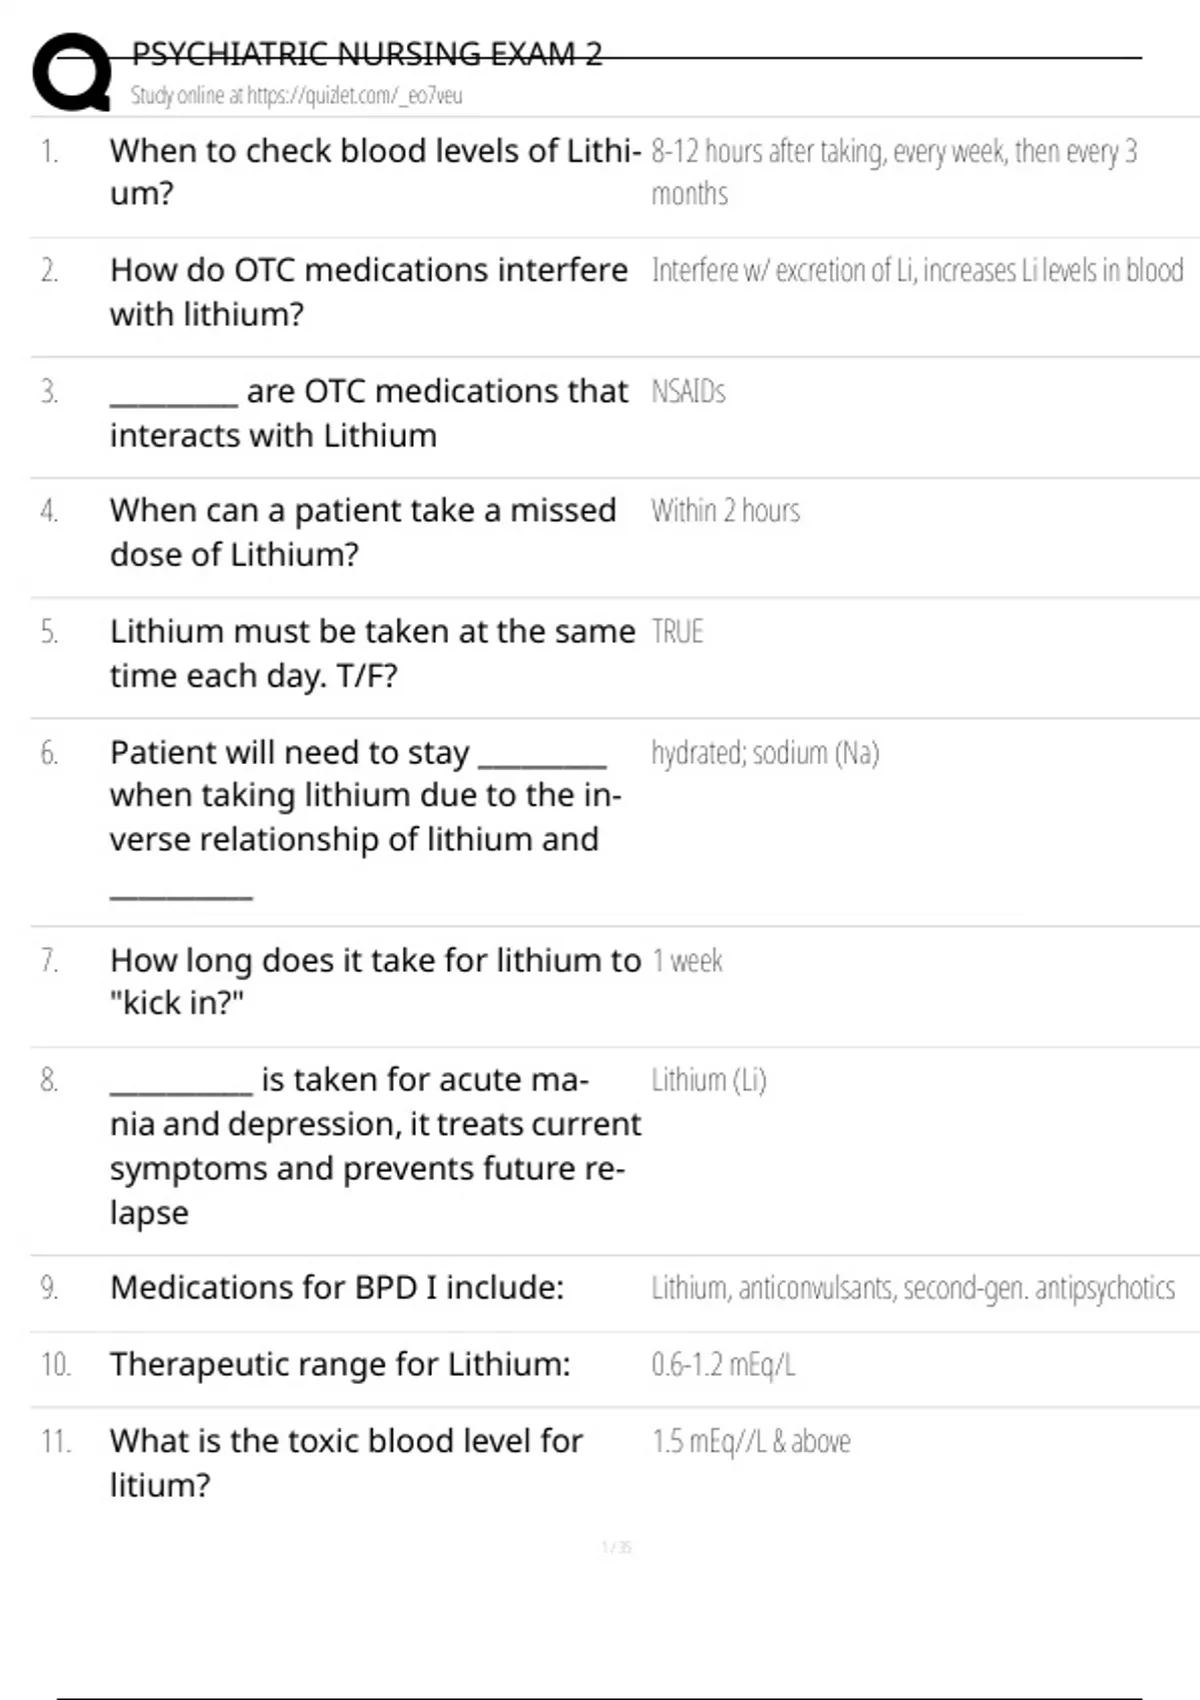Select the lithium 'kick in' question

[374, 981]
